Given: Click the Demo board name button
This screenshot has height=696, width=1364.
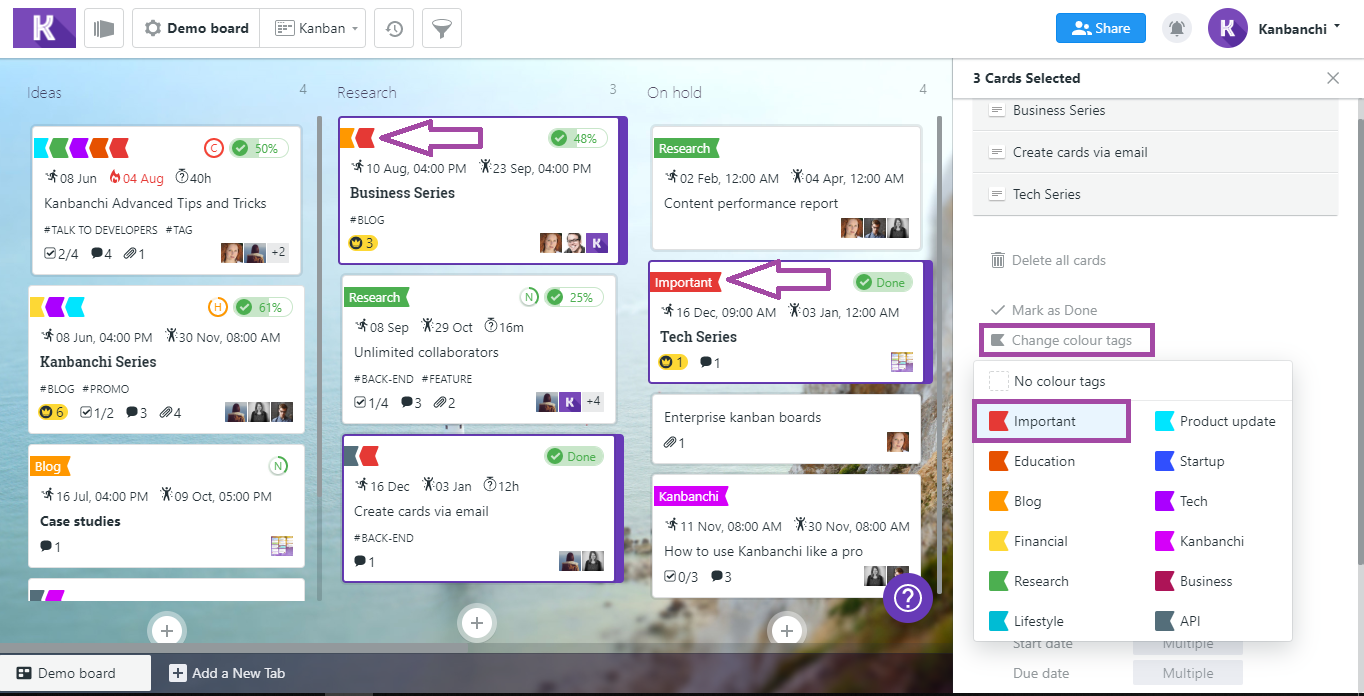Looking at the screenshot, I should coord(197,28).
